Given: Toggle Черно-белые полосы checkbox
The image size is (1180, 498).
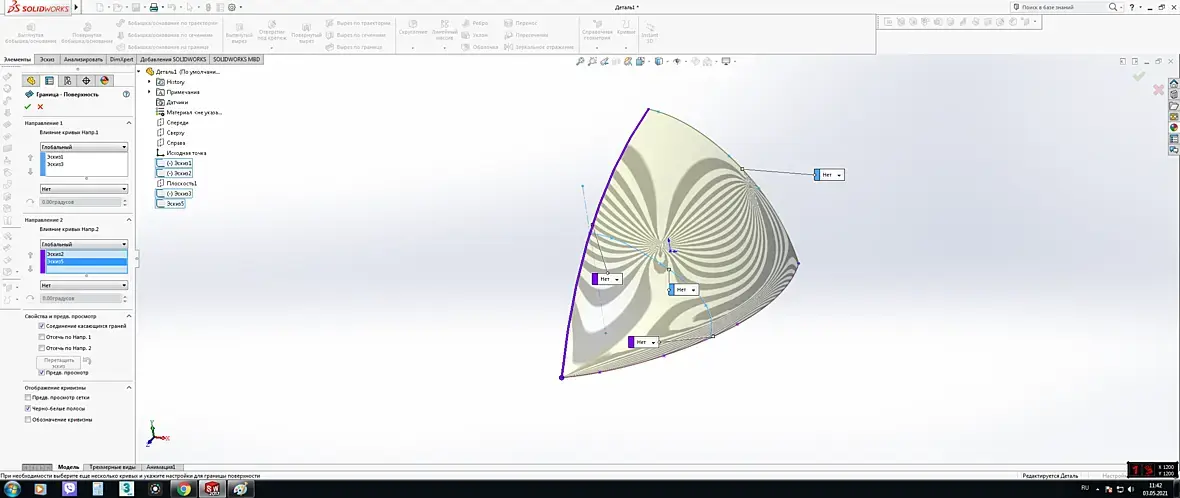Looking at the screenshot, I should pos(28,408).
